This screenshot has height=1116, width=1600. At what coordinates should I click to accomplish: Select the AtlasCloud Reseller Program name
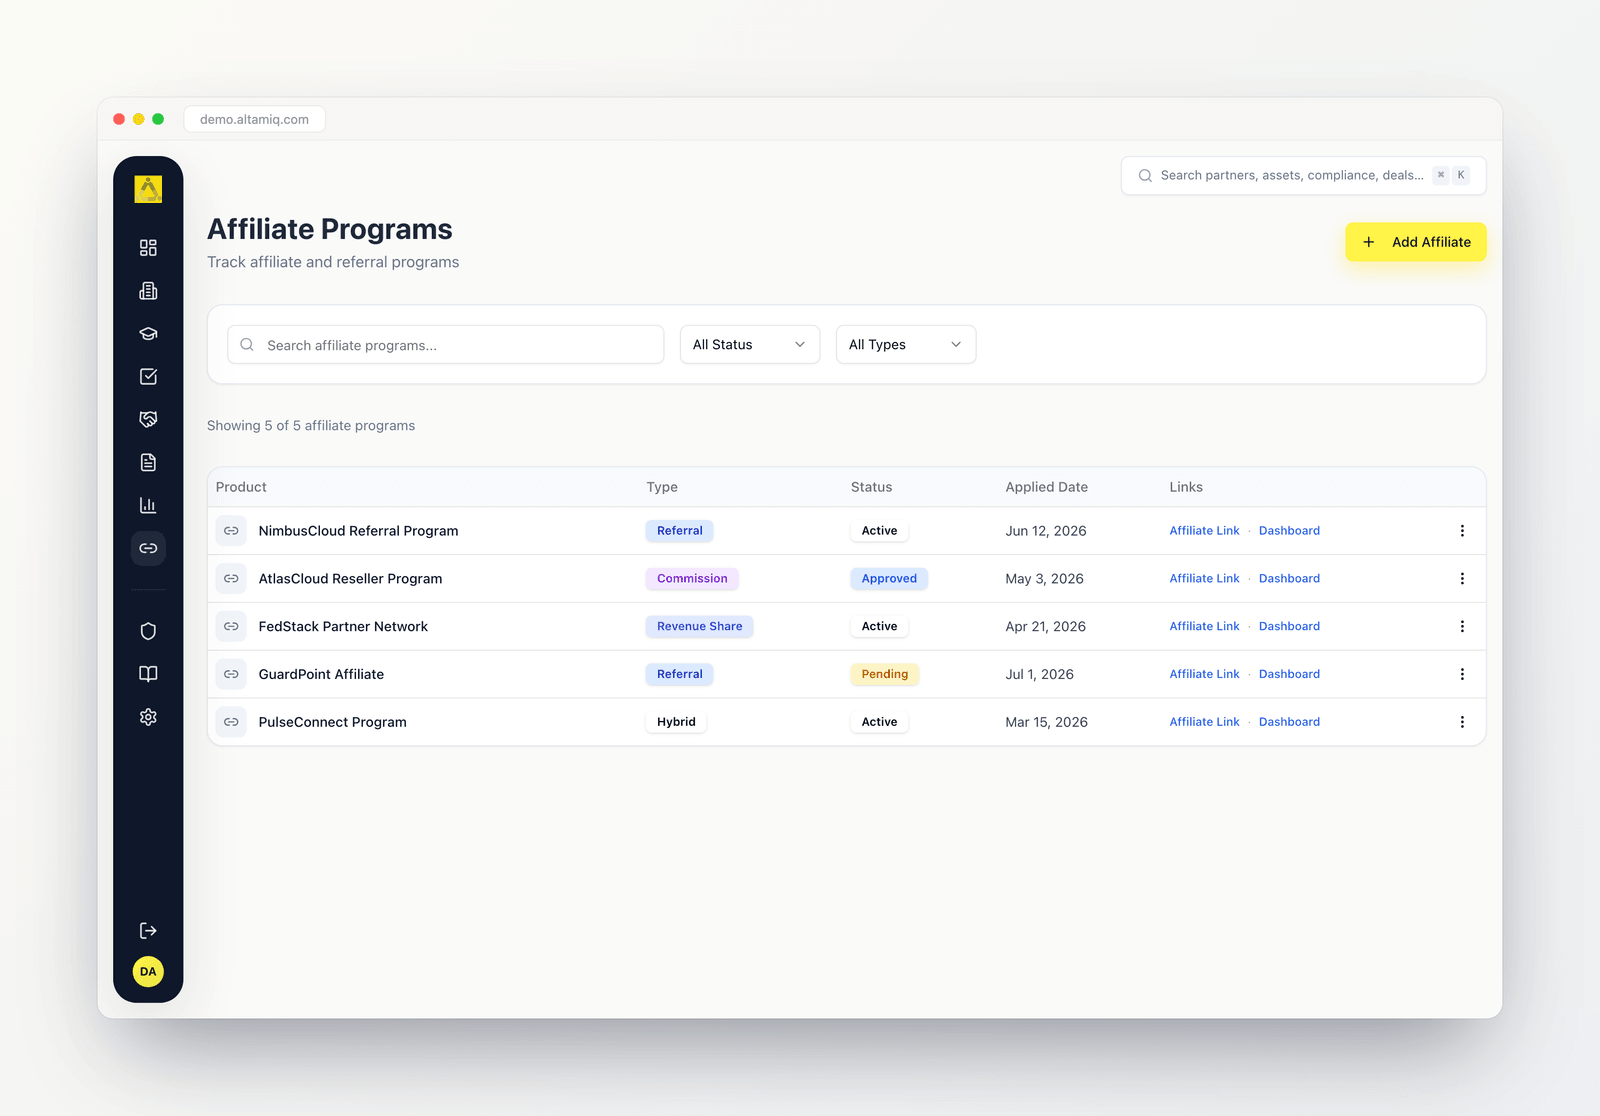point(350,579)
